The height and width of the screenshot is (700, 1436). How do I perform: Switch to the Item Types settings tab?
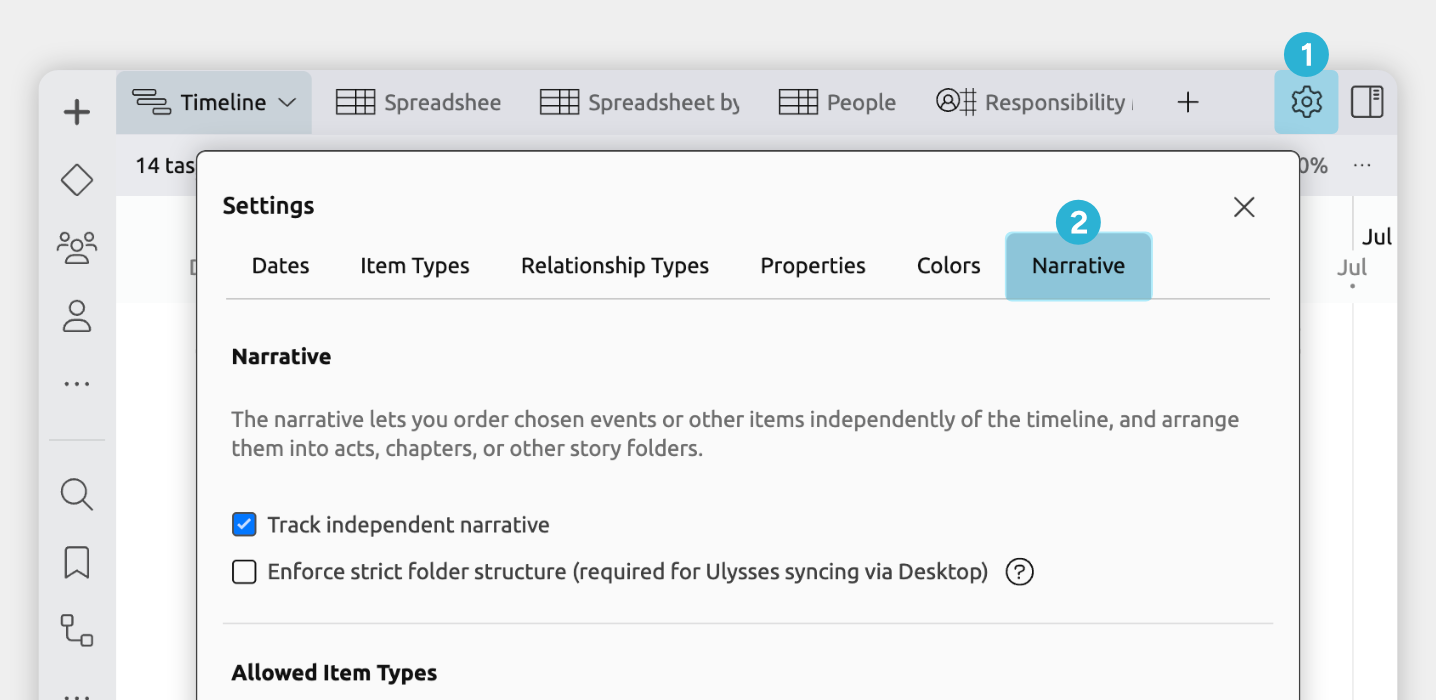tap(415, 266)
